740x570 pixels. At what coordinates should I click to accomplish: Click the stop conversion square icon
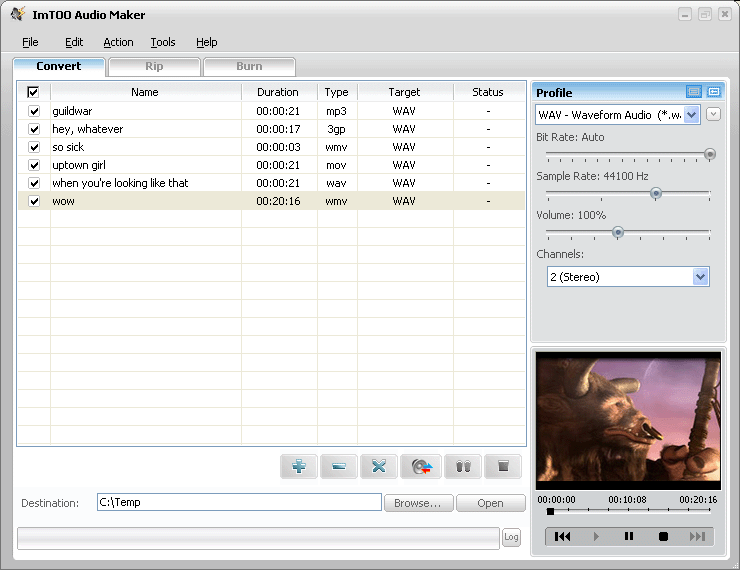point(503,466)
